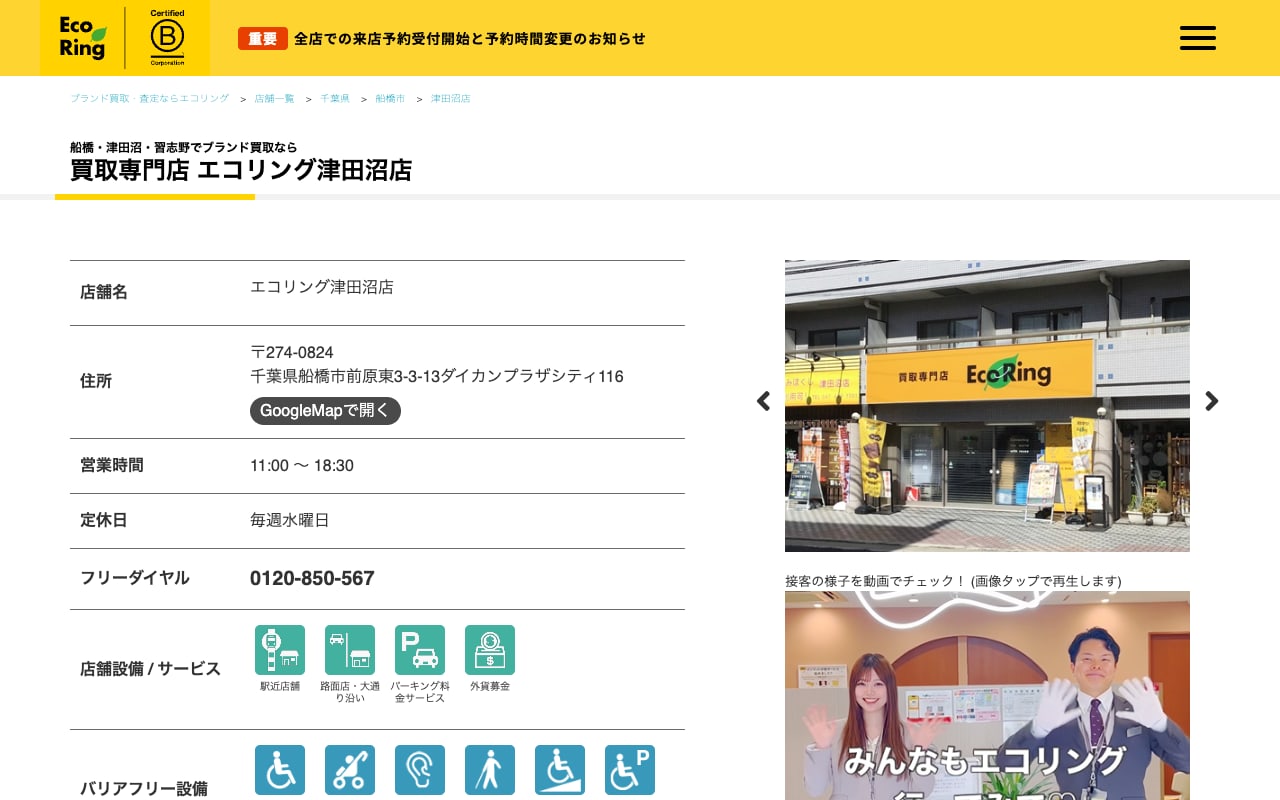Click the パーキング料金サービス parking icon
The width and height of the screenshot is (1280, 800).
click(x=420, y=650)
